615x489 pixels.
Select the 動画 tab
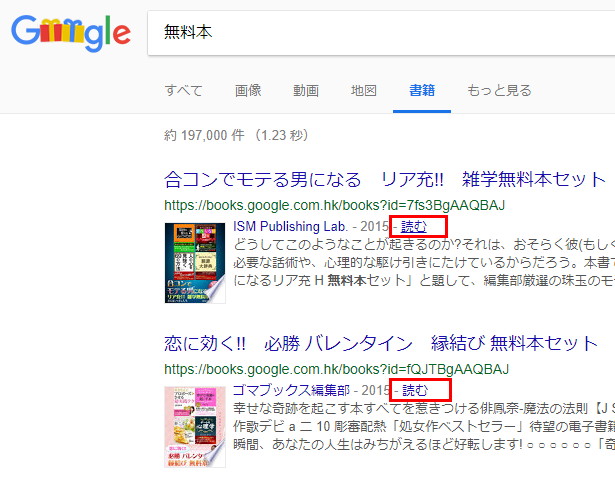click(306, 91)
